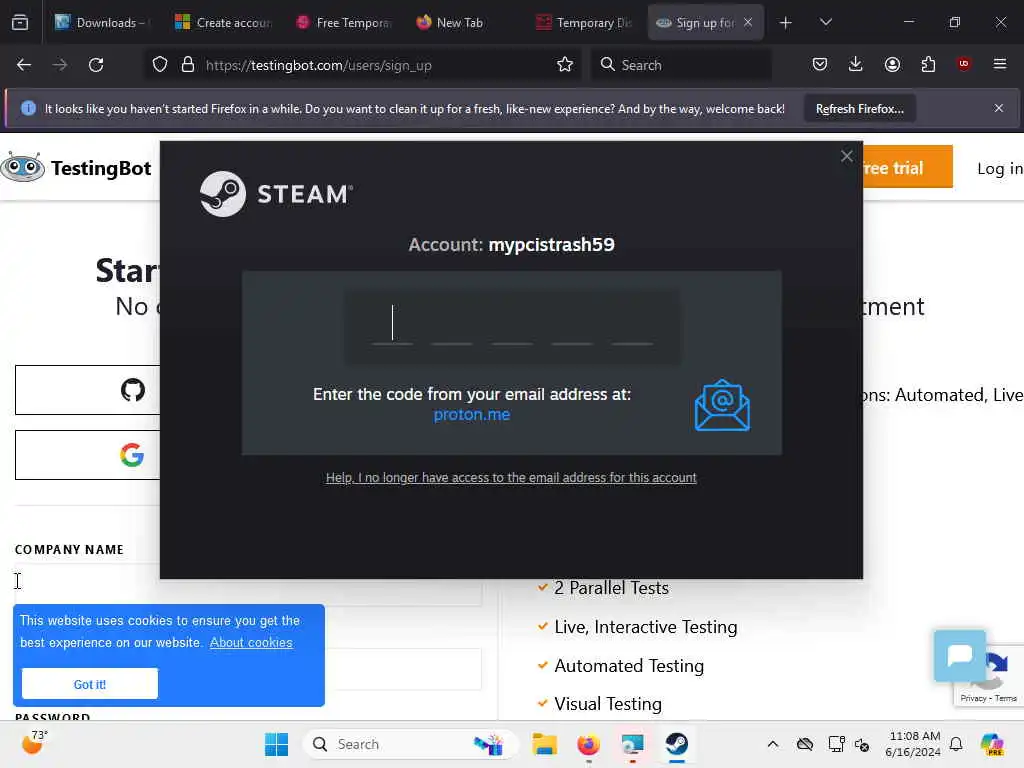Viewport: 1024px width, 768px height.
Task: Click the Refresh Firefox button
Action: (x=859, y=109)
